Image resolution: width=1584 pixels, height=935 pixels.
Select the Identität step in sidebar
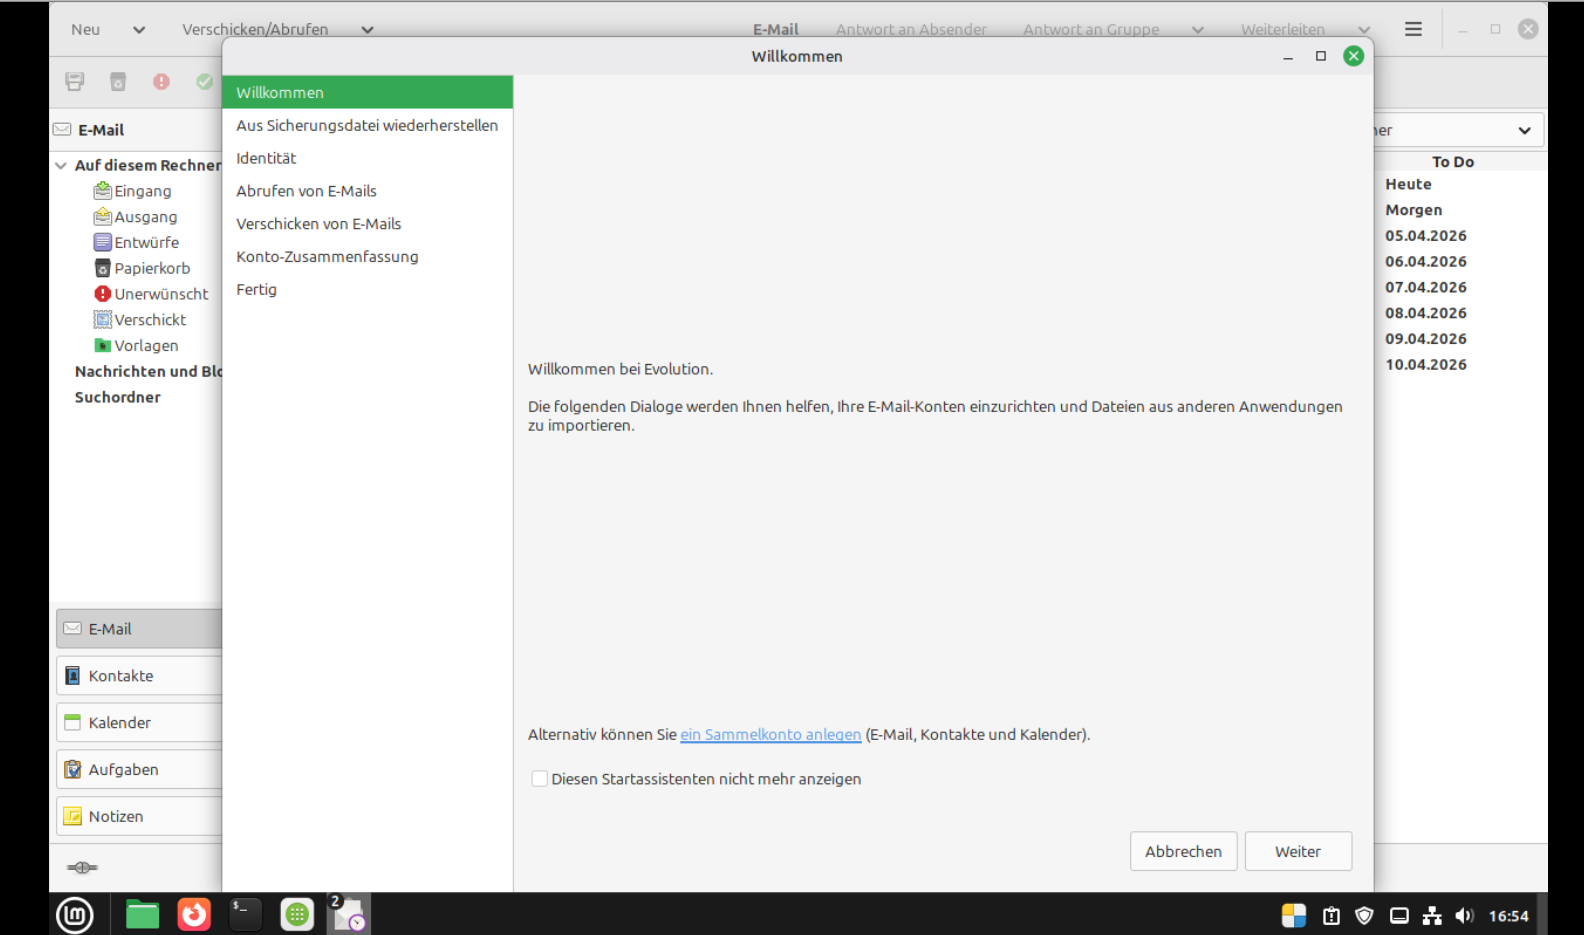point(266,158)
